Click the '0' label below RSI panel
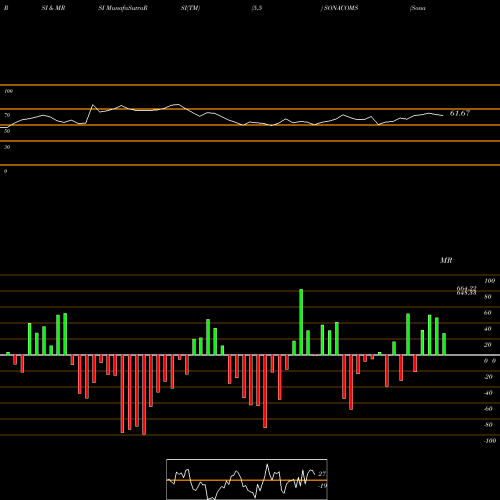The image size is (500, 500). 5,171
